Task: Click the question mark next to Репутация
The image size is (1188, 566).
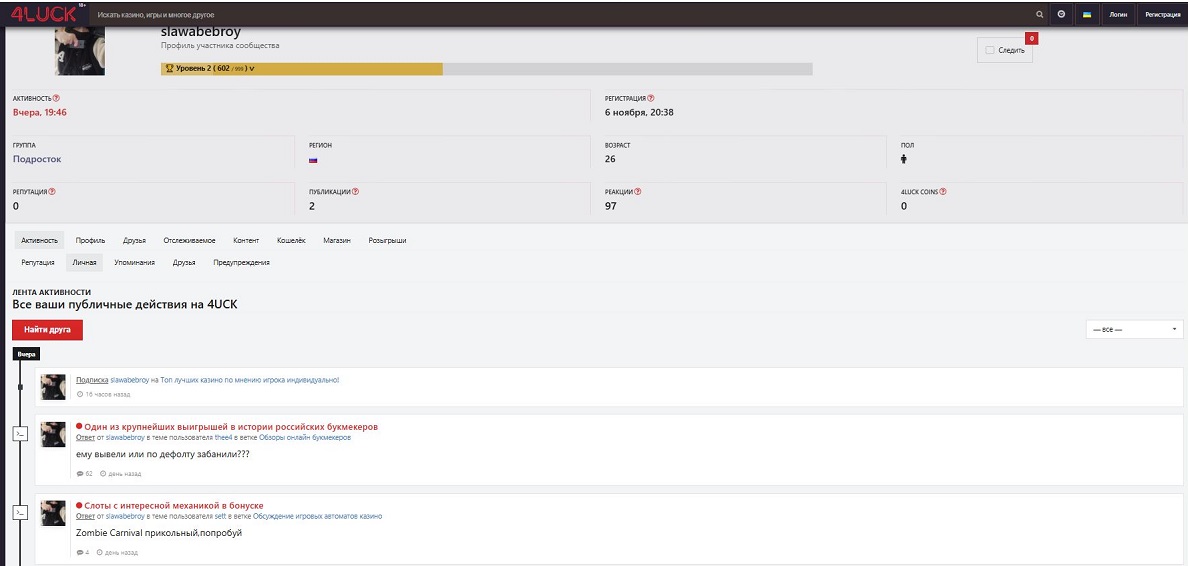Action: click(52, 191)
